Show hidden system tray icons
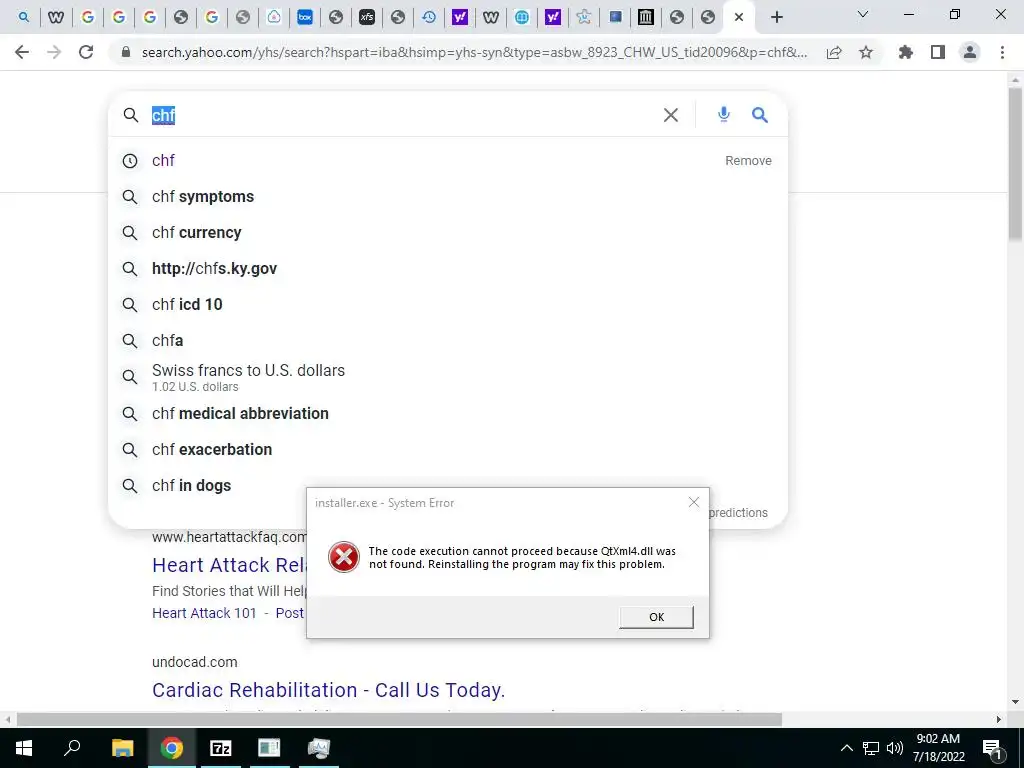Viewport: 1024px width, 768px height. 846,748
